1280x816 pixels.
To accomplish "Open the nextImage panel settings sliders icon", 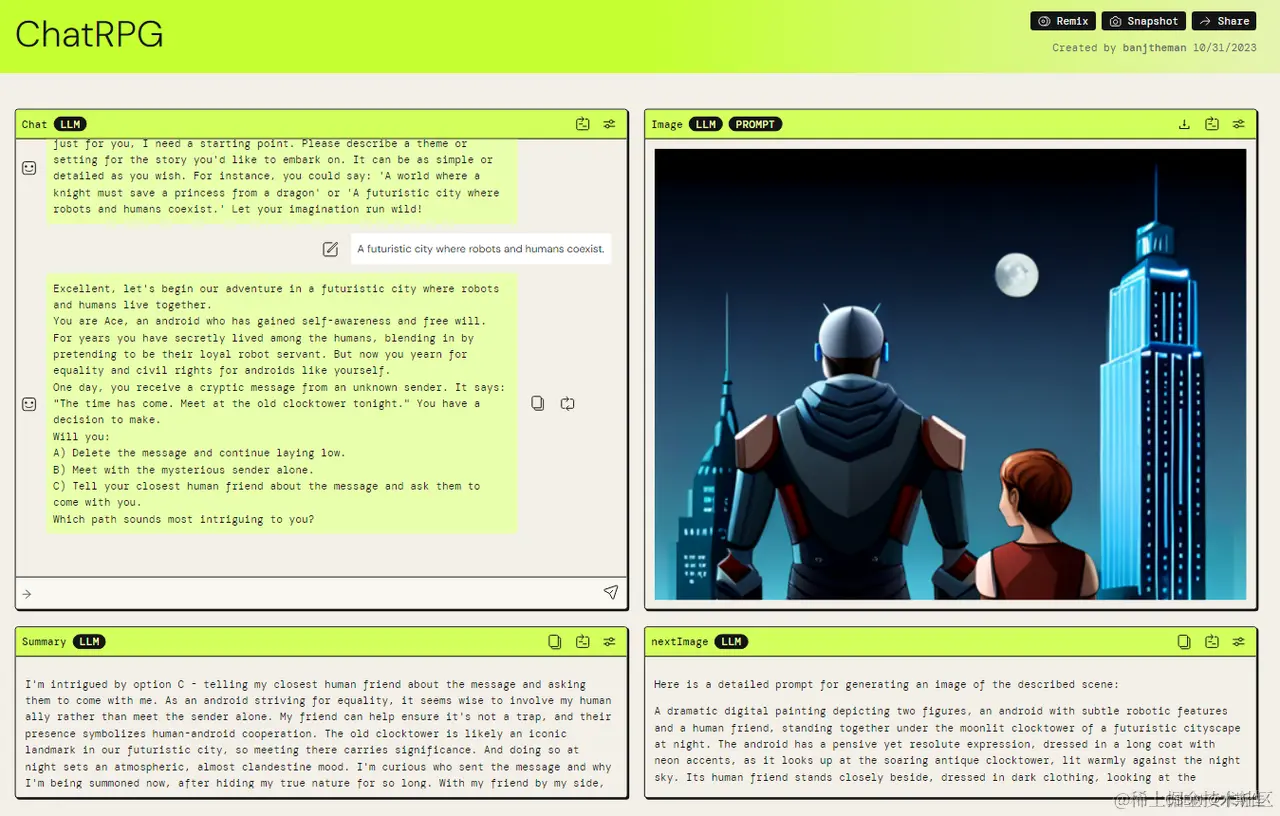I will 1238,641.
